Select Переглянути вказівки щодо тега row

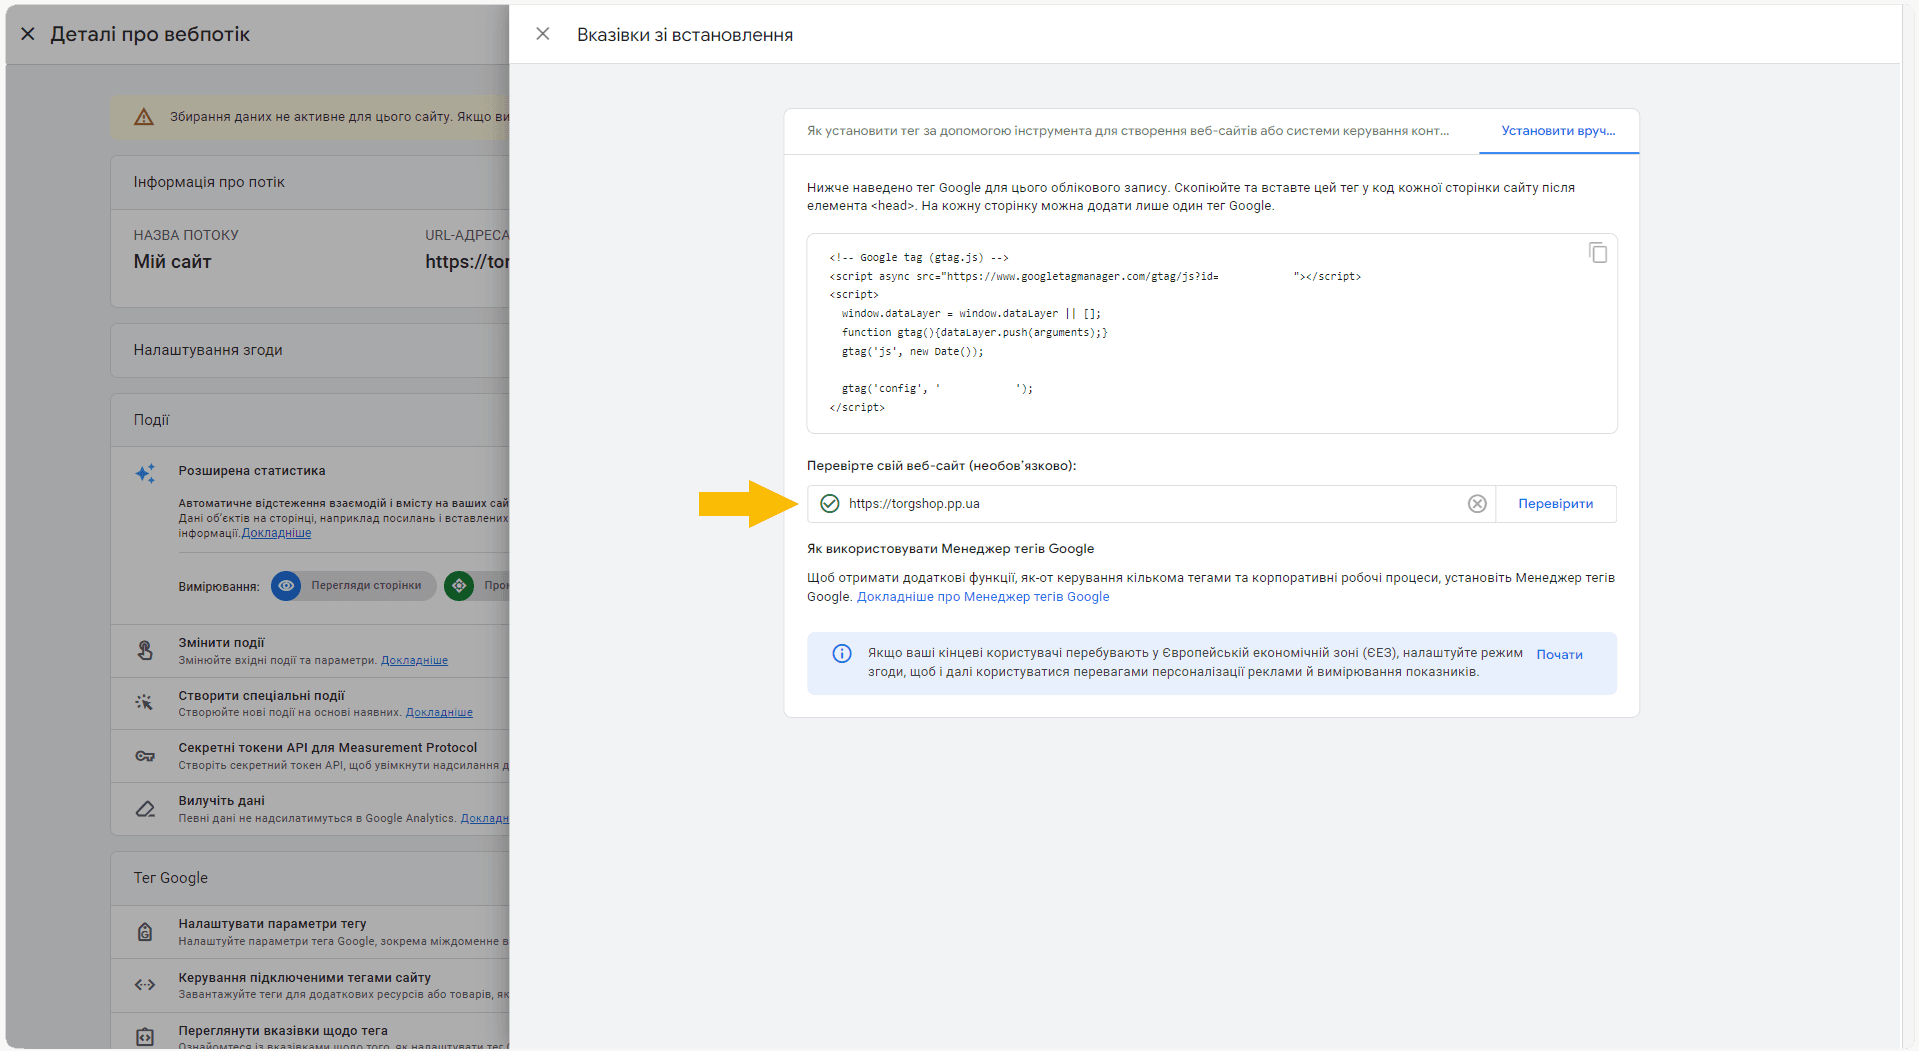pos(310,1033)
